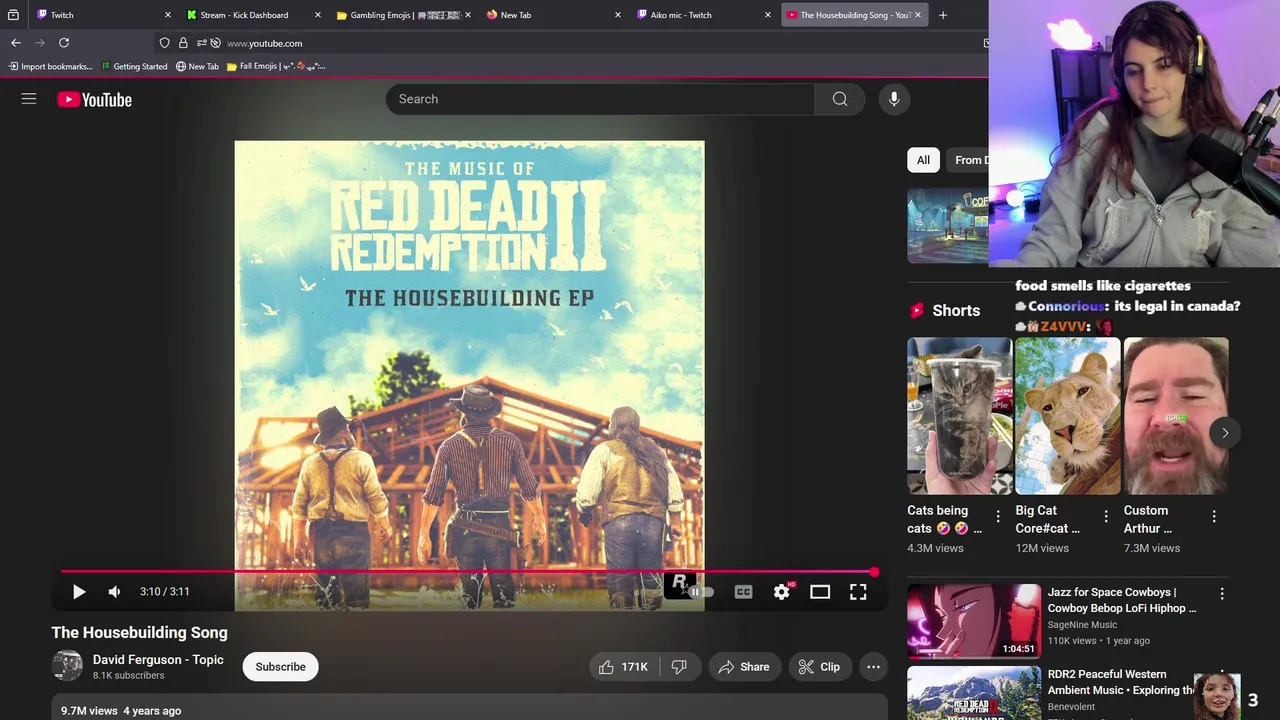Click the Shorts section logo icon

[917, 311]
